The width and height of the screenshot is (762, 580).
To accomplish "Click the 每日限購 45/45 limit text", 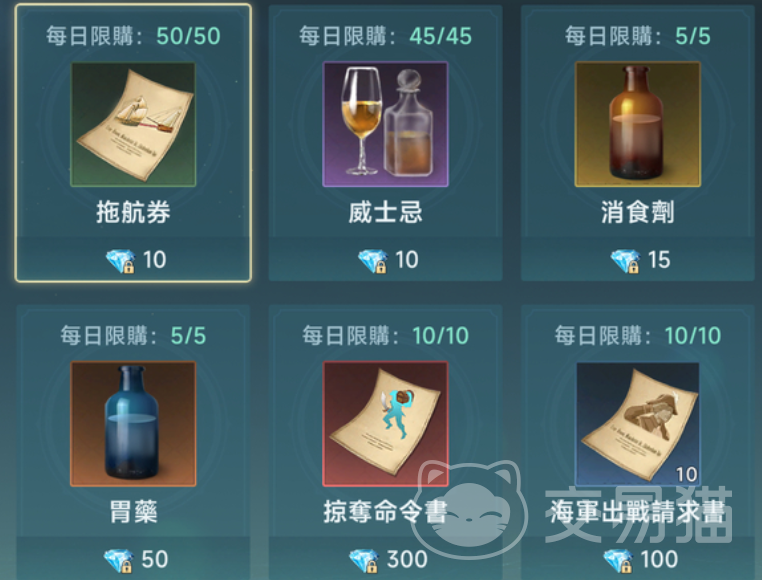I will pyautogui.click(x=385, y=36).
